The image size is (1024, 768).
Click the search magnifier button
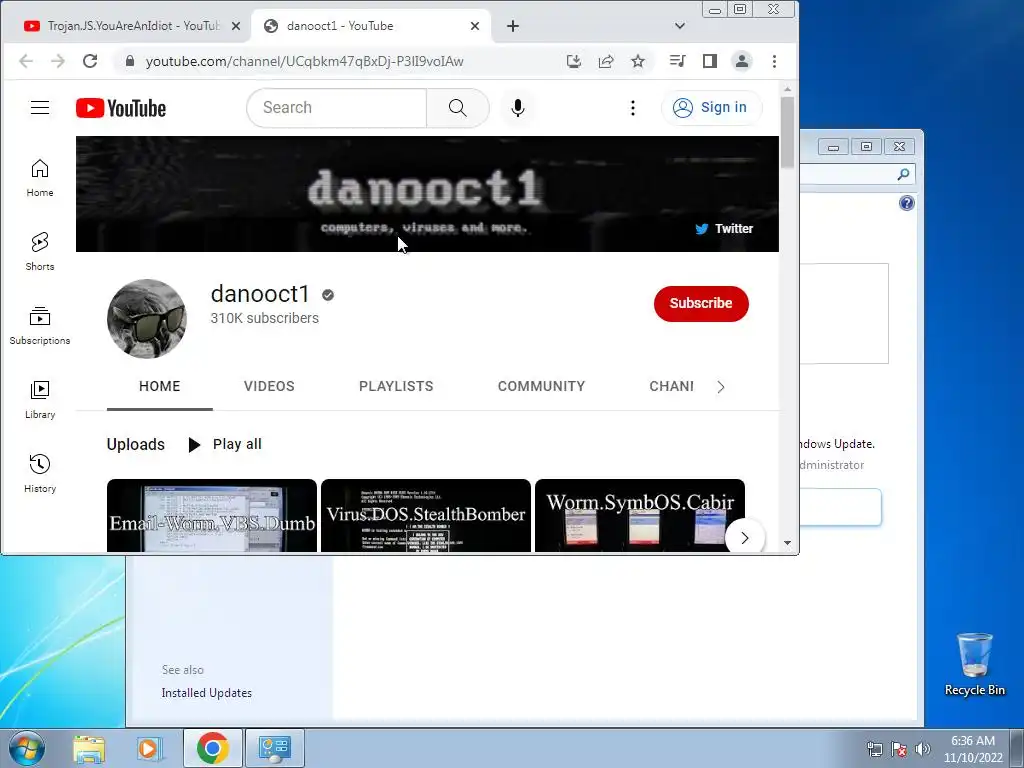[x=458, y=108]
